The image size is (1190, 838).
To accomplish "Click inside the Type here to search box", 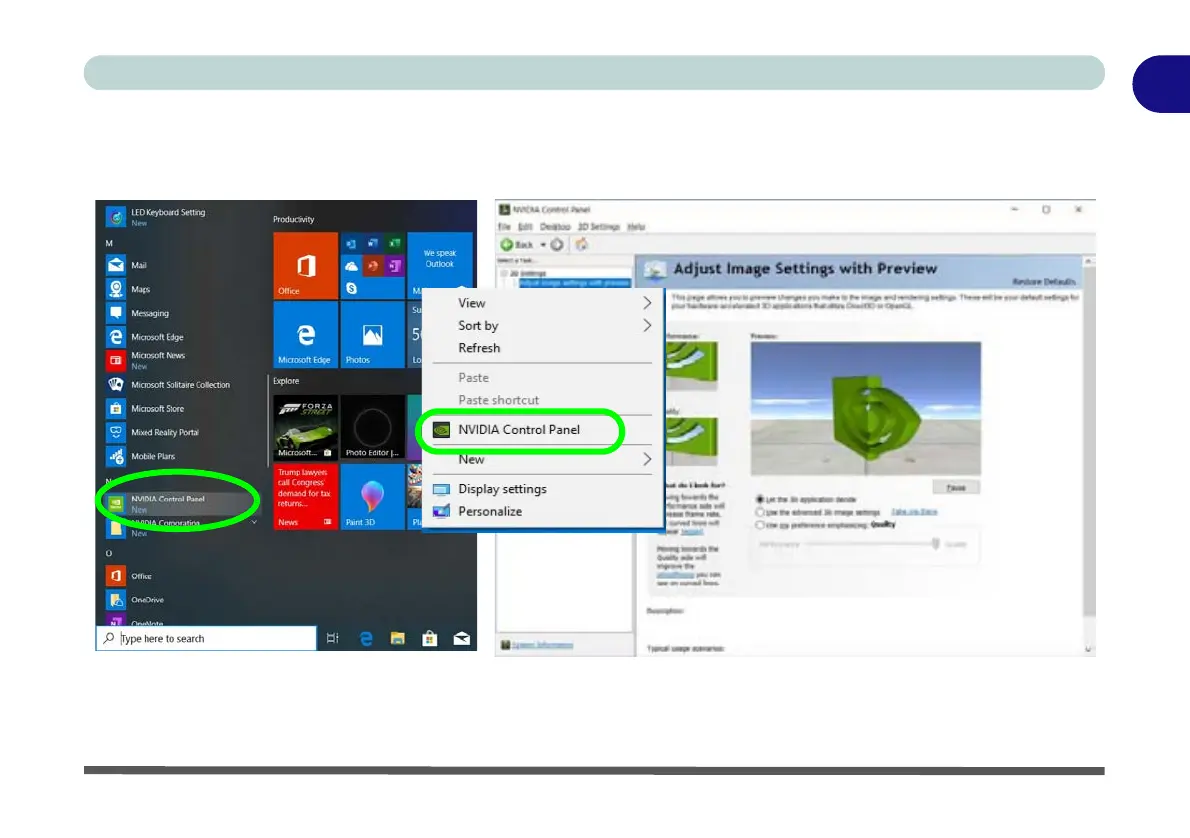I will (x=206, y=638).
